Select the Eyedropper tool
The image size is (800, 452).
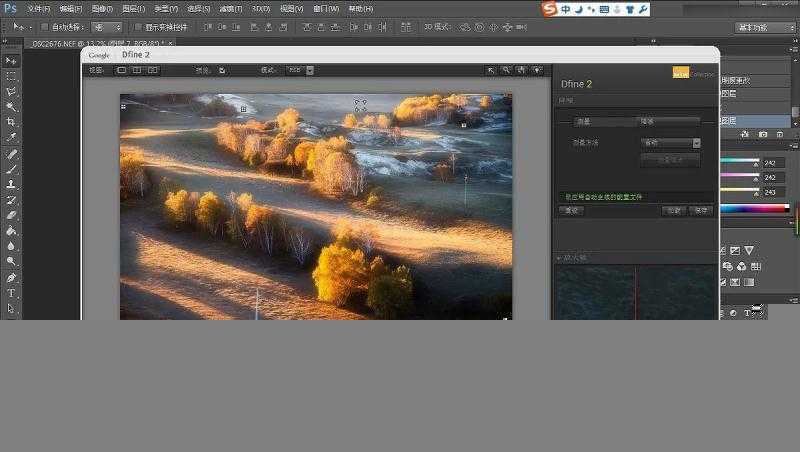click(x=11, y=137)
